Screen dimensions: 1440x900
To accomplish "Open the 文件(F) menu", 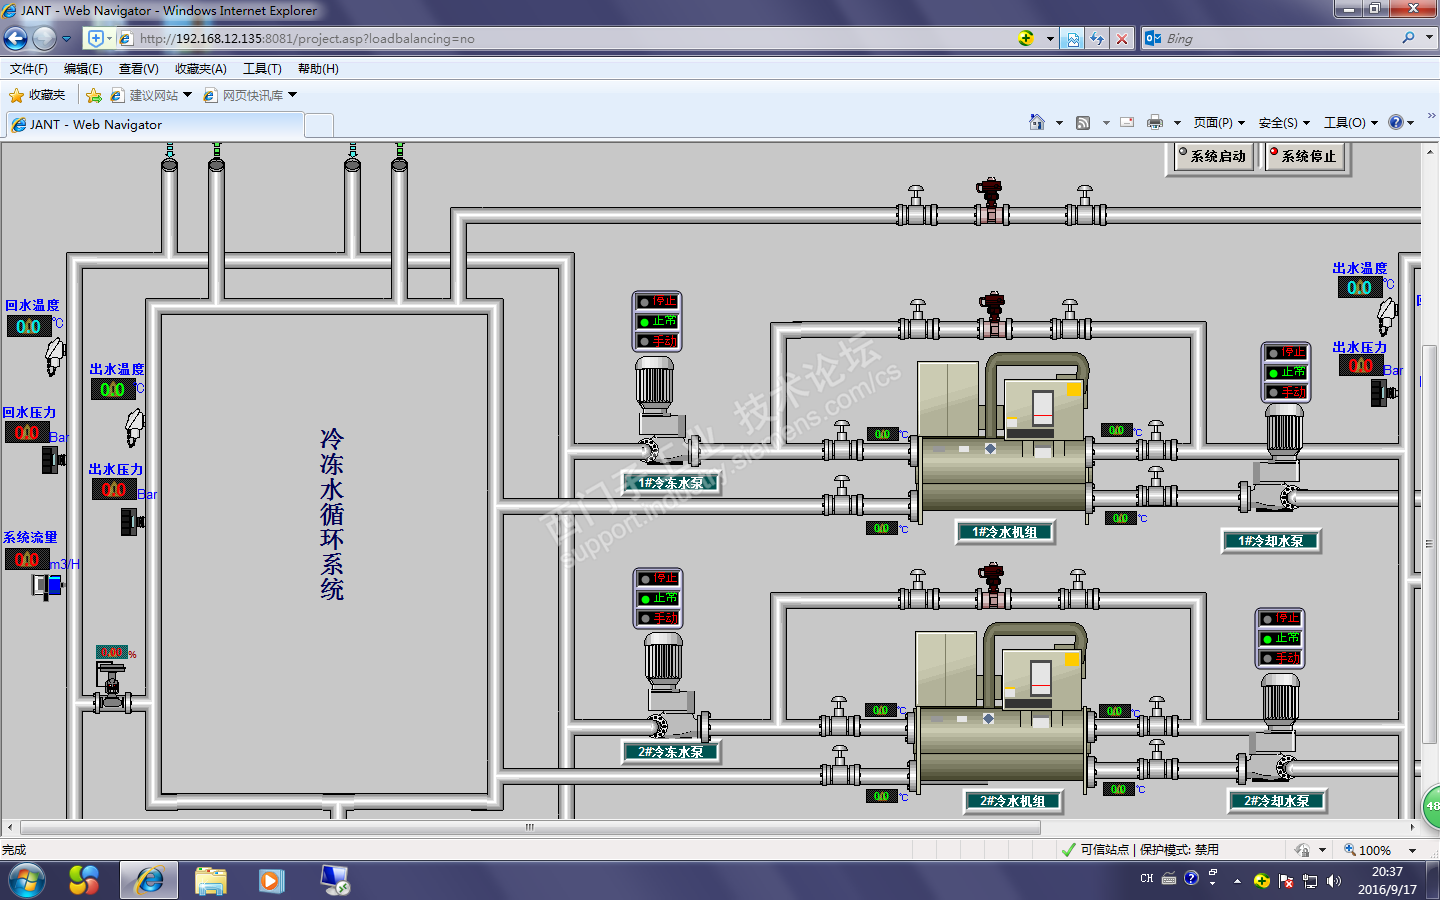I will click(29, 69).
